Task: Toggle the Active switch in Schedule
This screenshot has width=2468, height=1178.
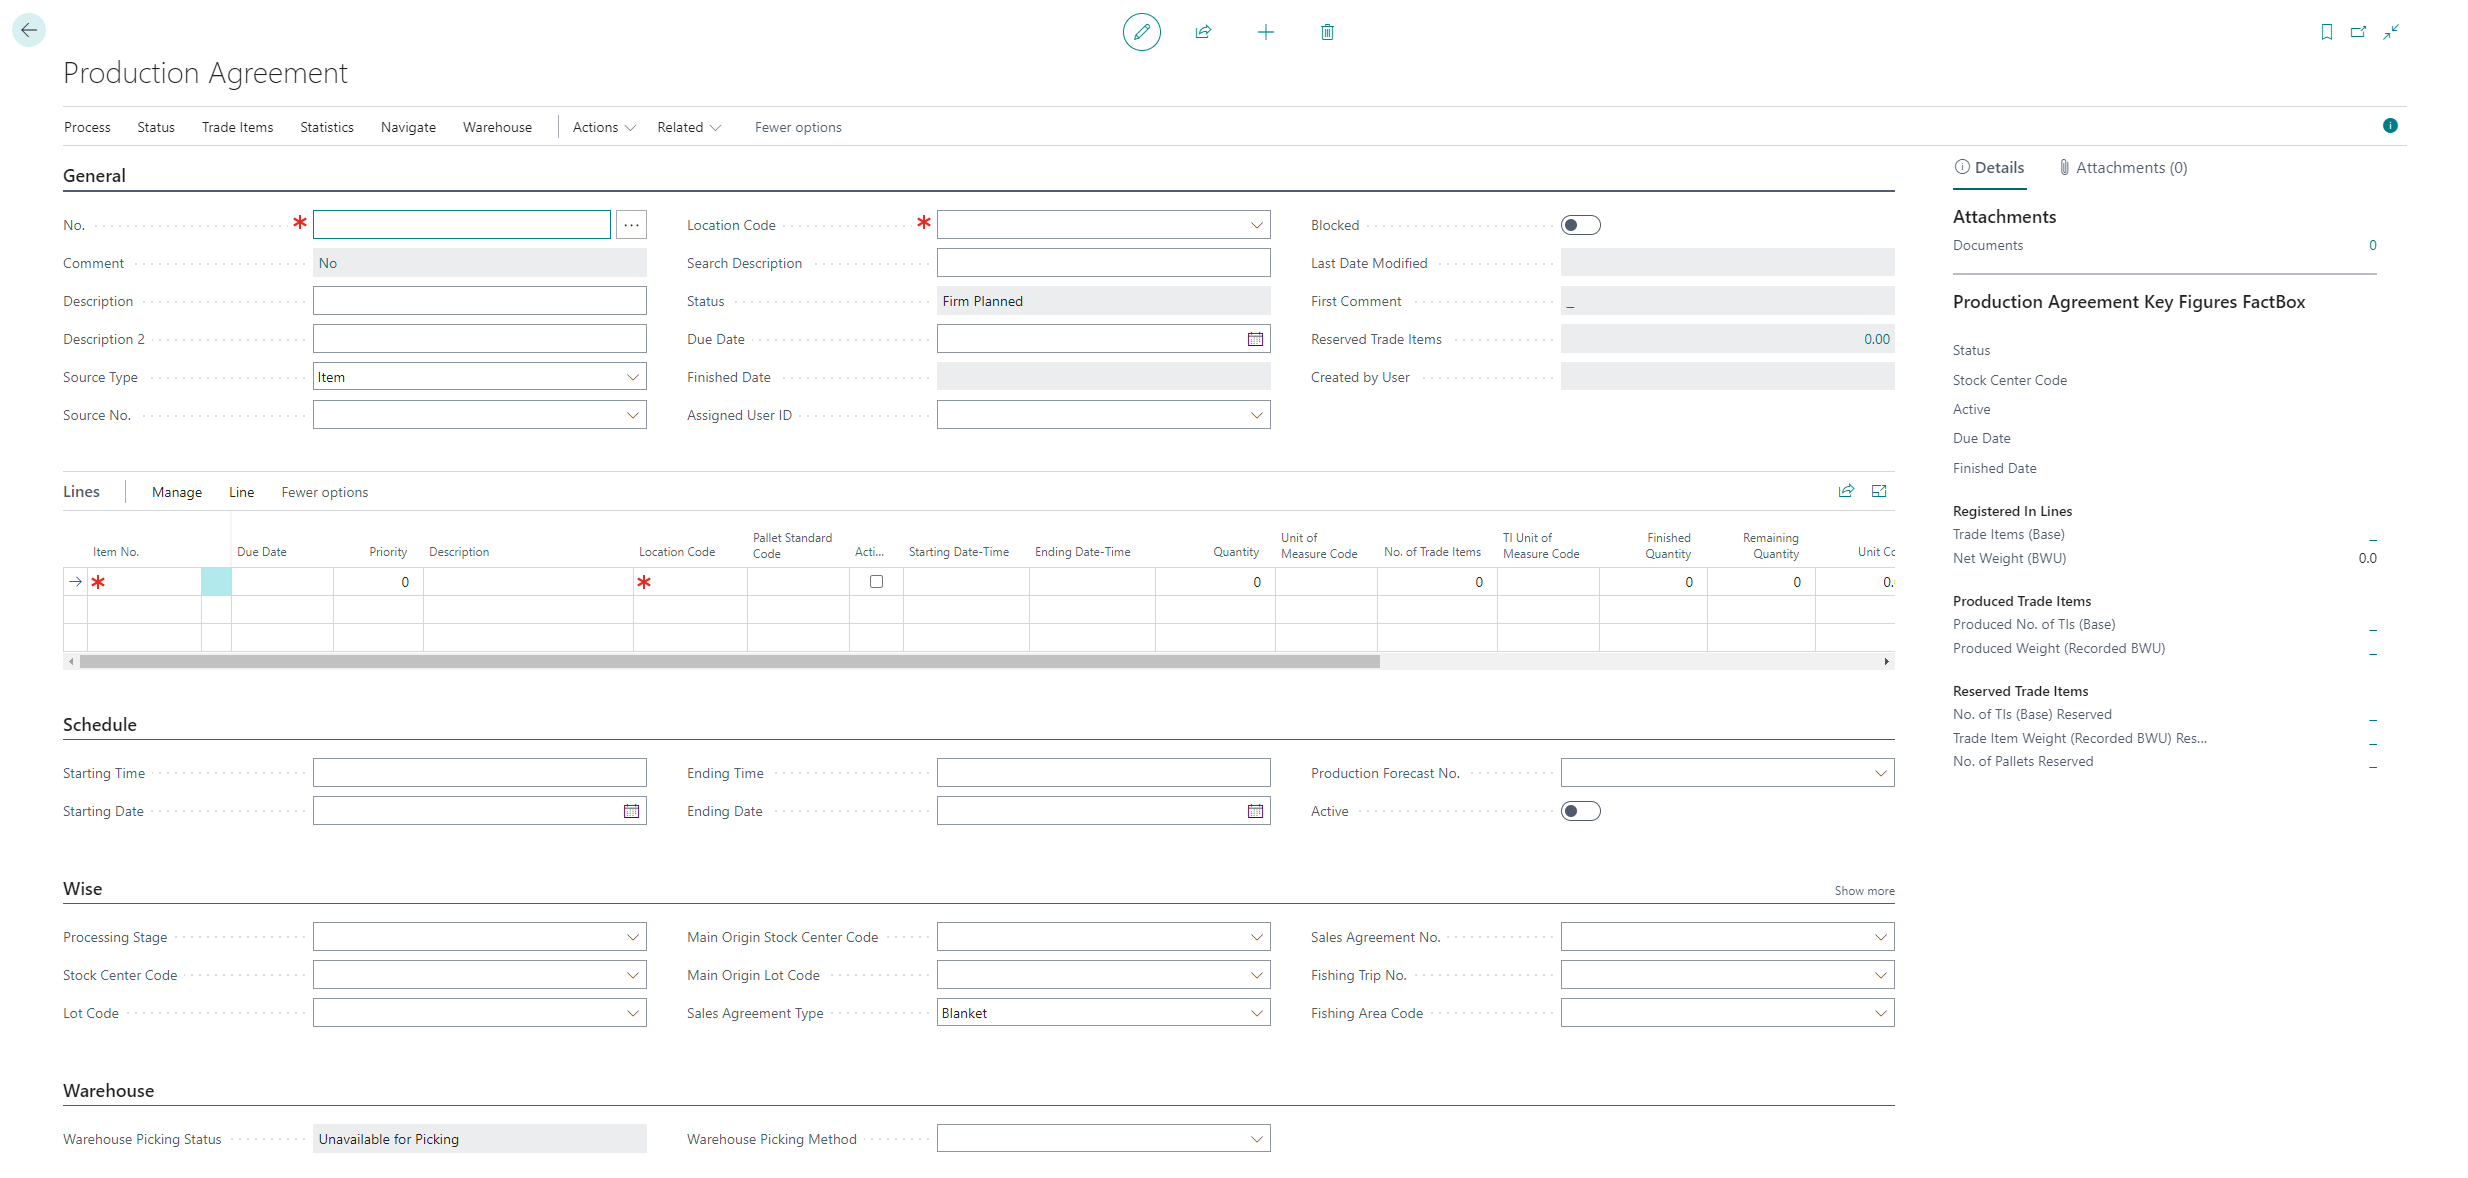Action: [1580, 811]
